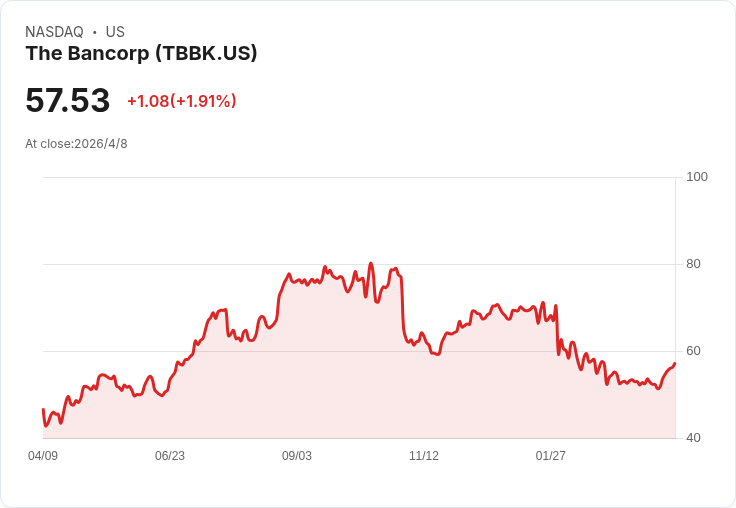
Task: Click the 09/03 date axis label
Action: (297, 456)
